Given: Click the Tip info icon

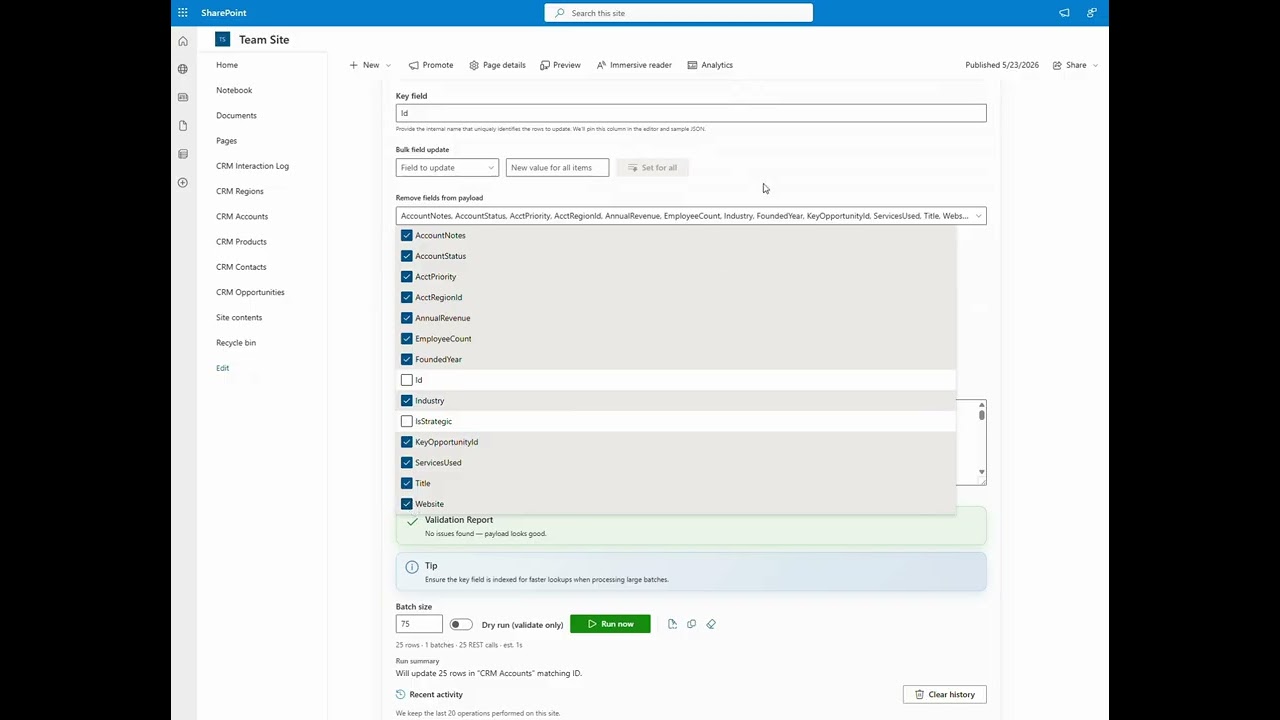Looking at the screenshot, I should coord(411,567).
